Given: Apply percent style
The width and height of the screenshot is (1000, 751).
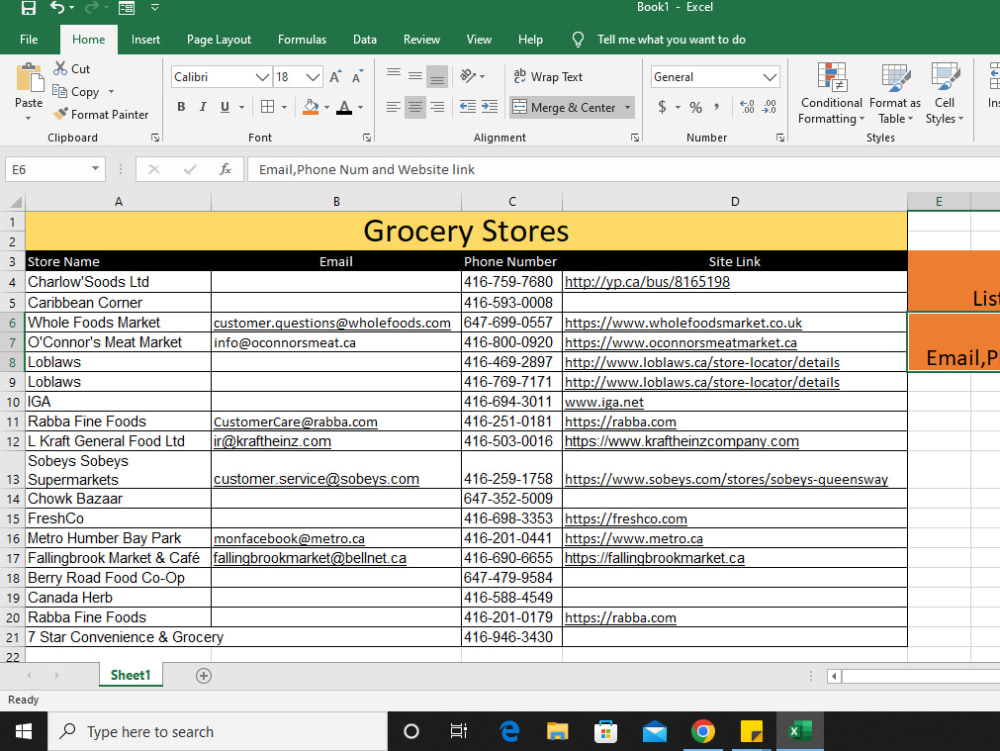Looking at the screenshot, I should click(x=696, y=107).
